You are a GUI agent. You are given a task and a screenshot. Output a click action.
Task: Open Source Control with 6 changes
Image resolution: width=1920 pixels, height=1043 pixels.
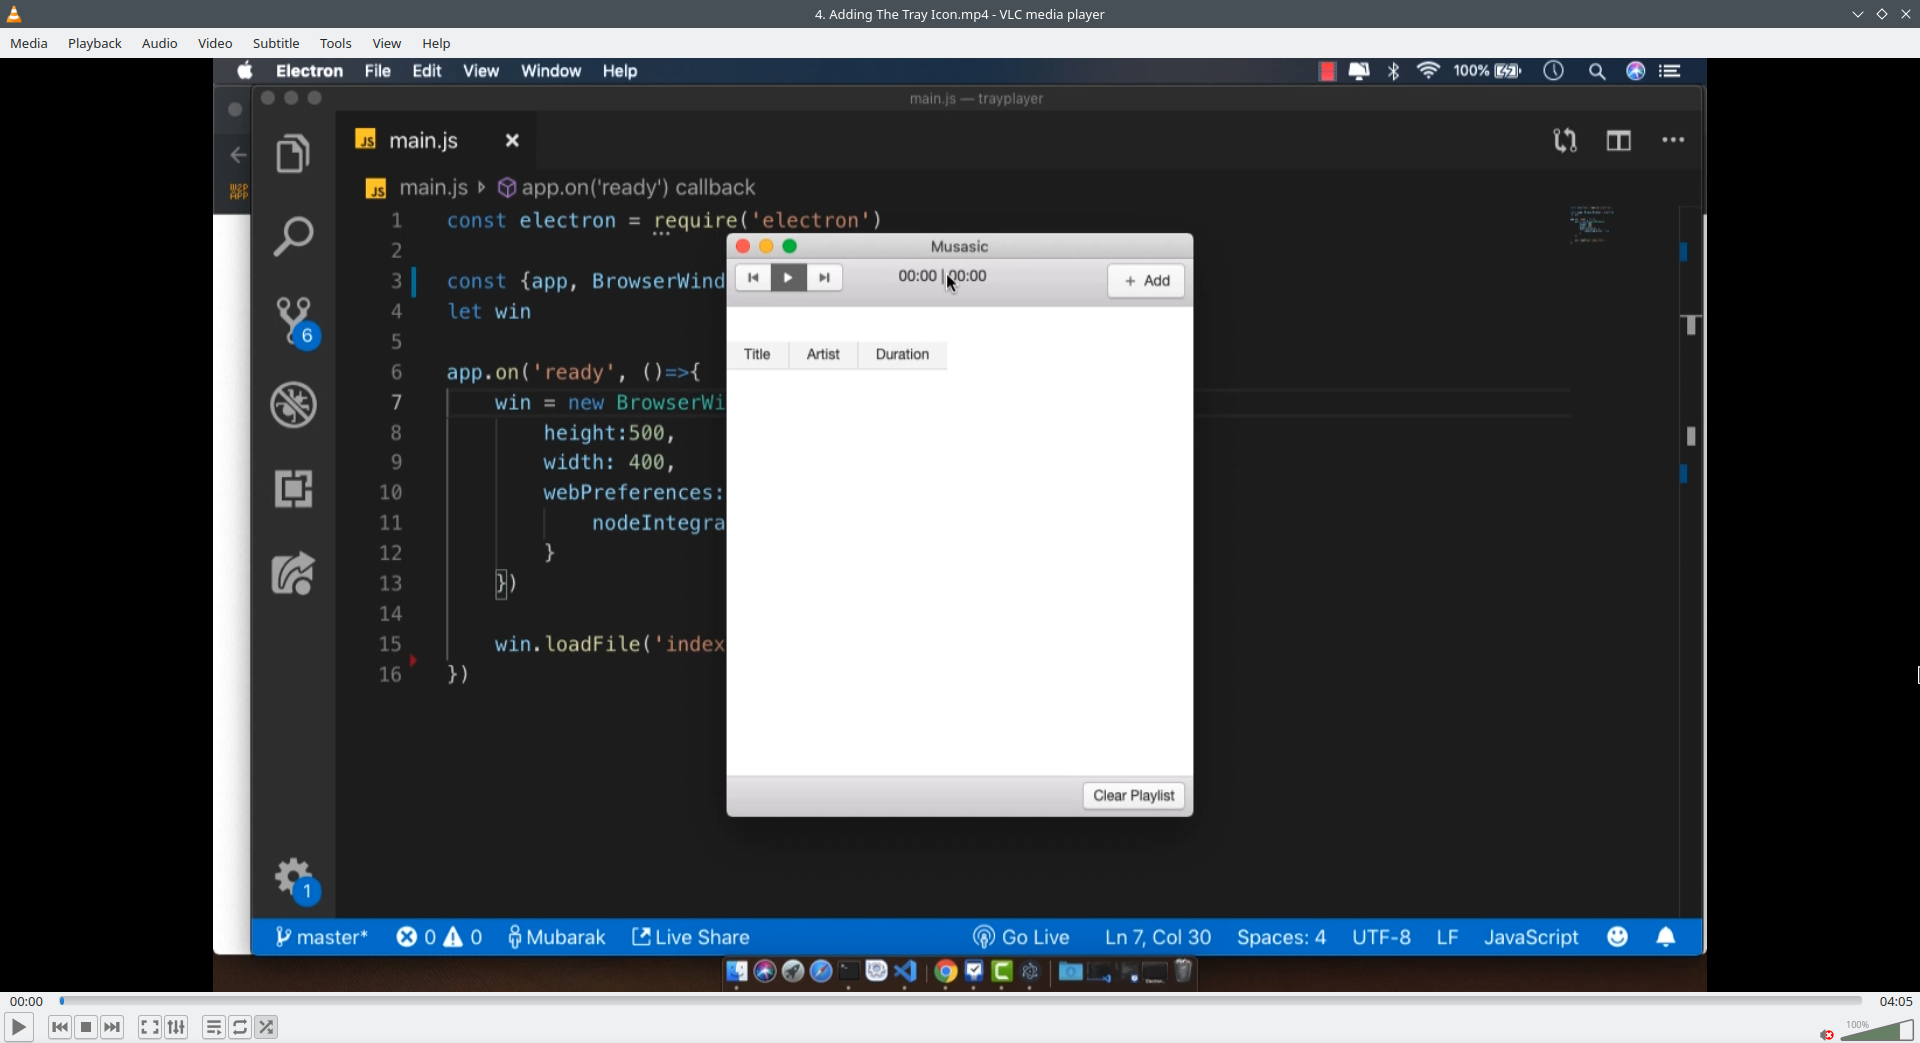[295, 321]
